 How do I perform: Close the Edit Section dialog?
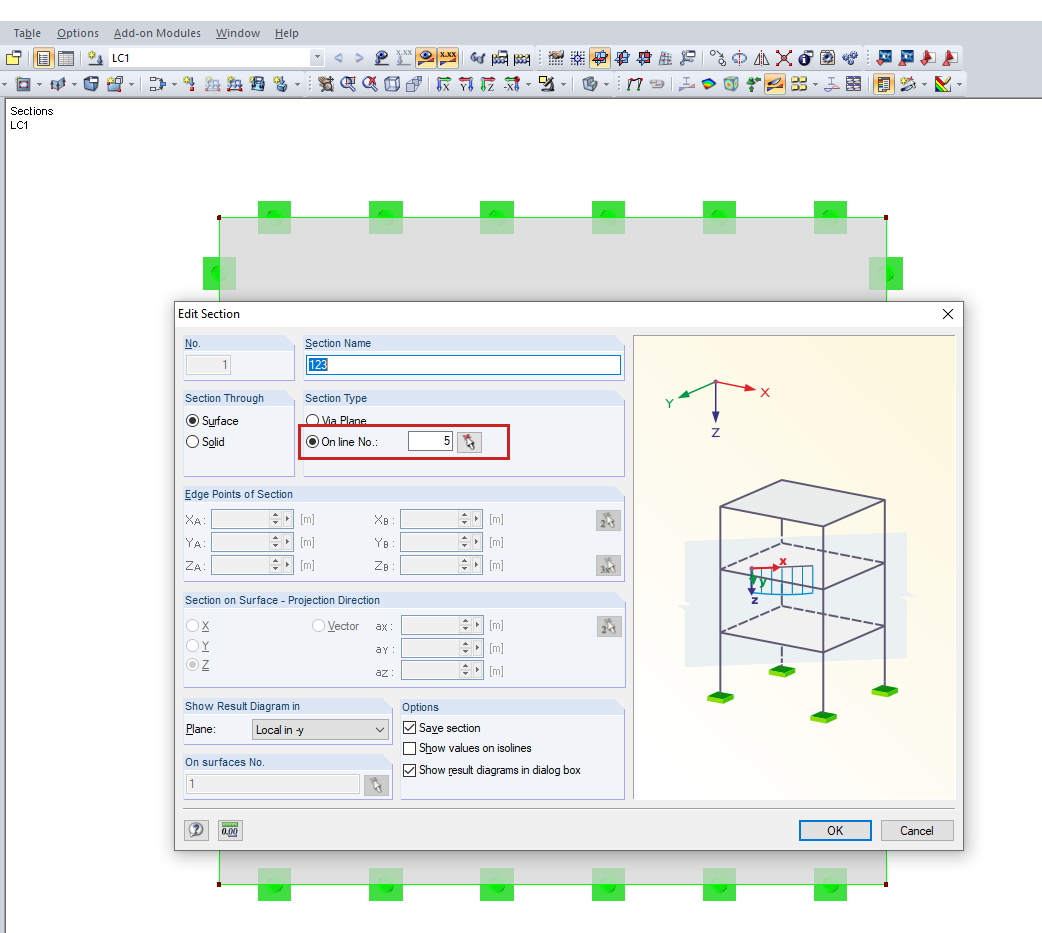[x=948, y=314]
